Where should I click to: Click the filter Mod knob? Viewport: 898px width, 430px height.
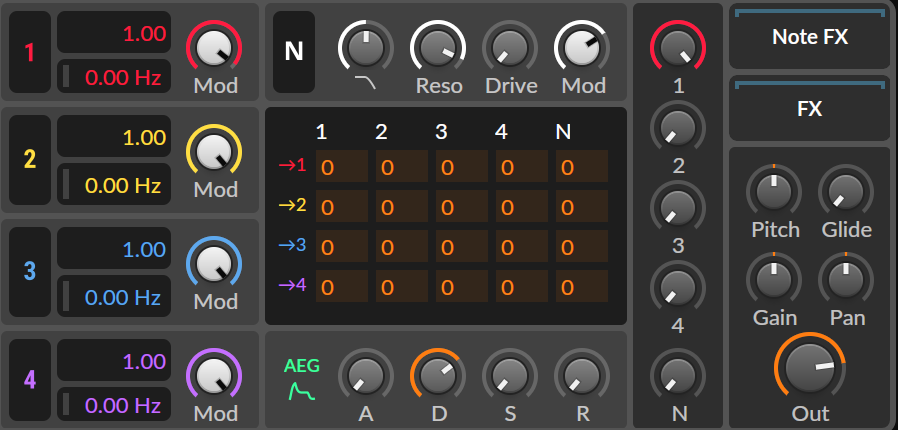pyautogui.click(x=582, y=47)
